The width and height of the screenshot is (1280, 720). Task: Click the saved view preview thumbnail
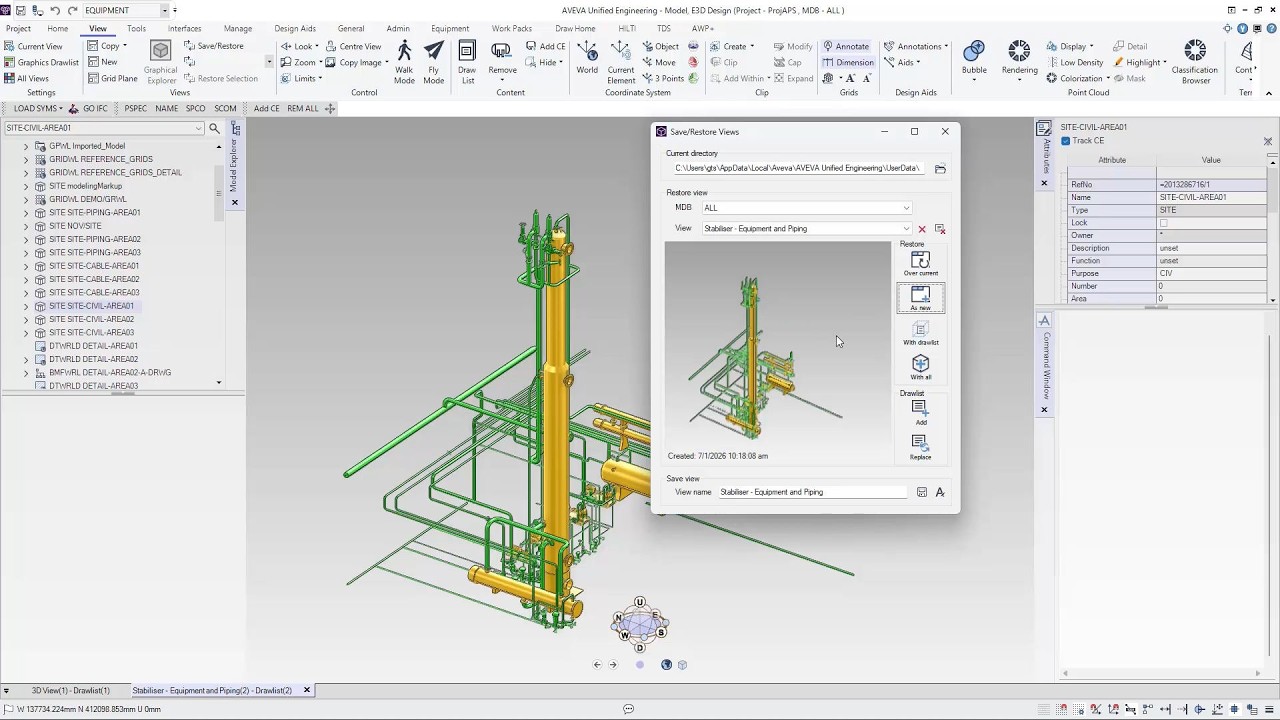777,344
